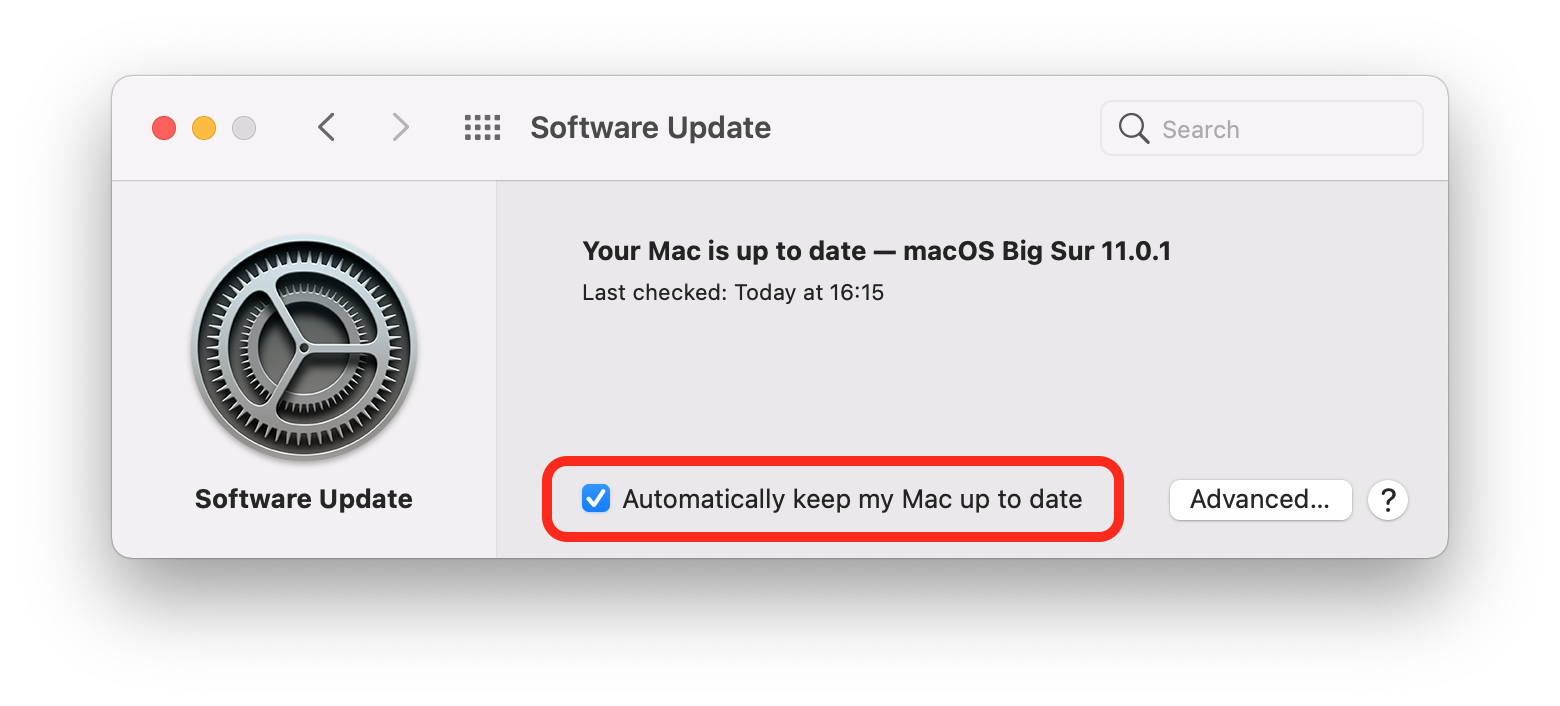Screen dimensions: 1560x706
Task: Click the 'Search' placeholder text
Action: coord(1200,129)
